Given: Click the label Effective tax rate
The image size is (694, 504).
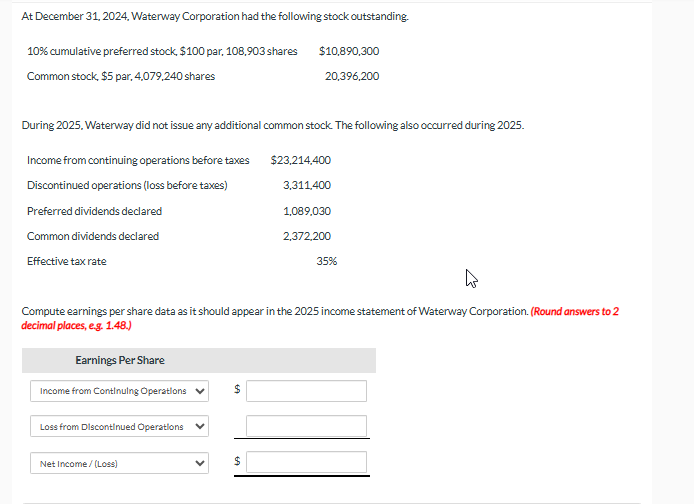Looking at the screenshot, I should click(67, 262).
